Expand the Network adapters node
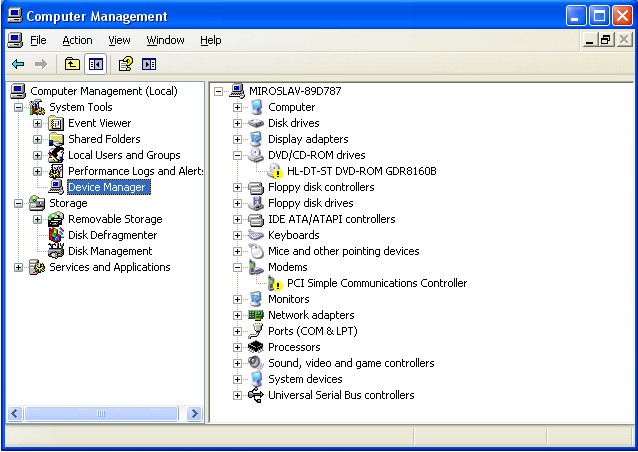 coord(238,315)
